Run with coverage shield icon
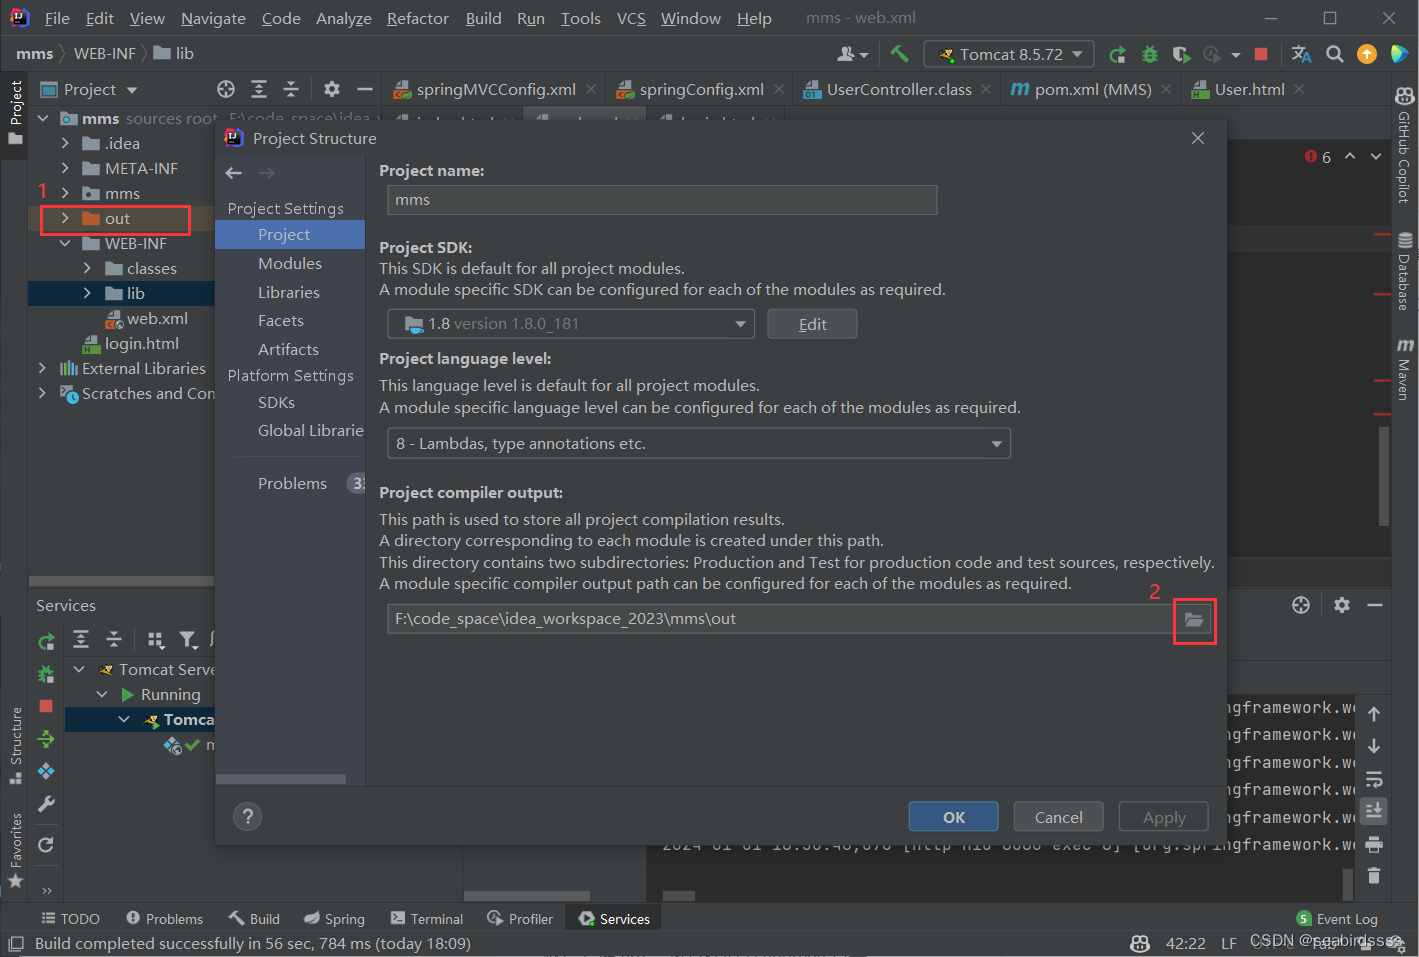Image resolution: width=1419 pixels, height=957 pixels. [x=1181, y=54]
